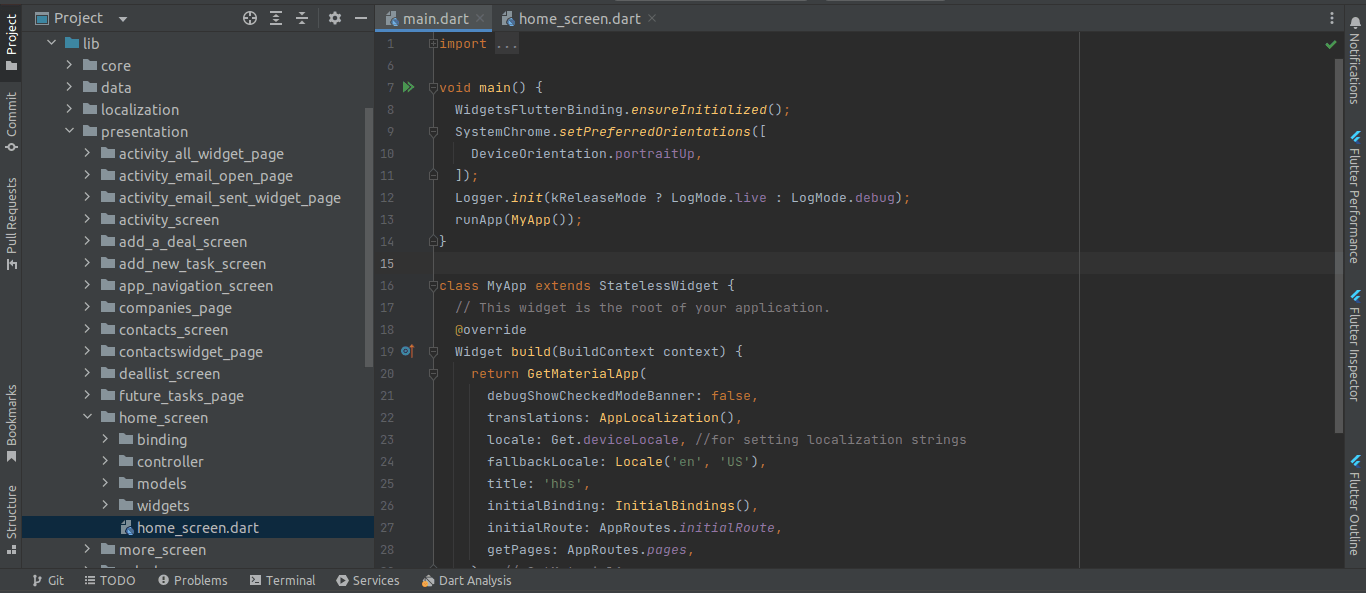Click the Collapse All icon in Project panel
The height and width of the screenshot is (593, 1366).
pos(302,18)
